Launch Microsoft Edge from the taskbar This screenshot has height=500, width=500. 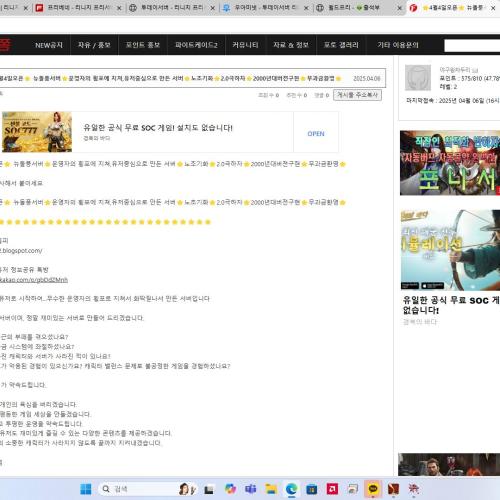(291, 489)
